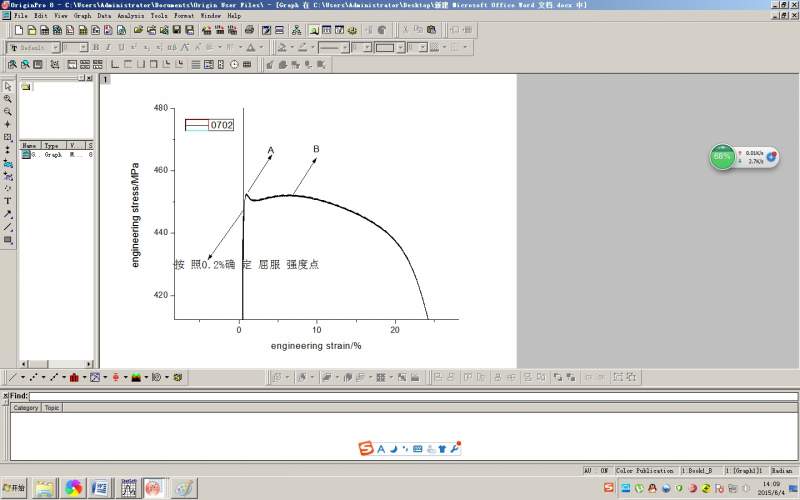Click the Project Explorer horizontal scrollbar

[x=56, y=364]
